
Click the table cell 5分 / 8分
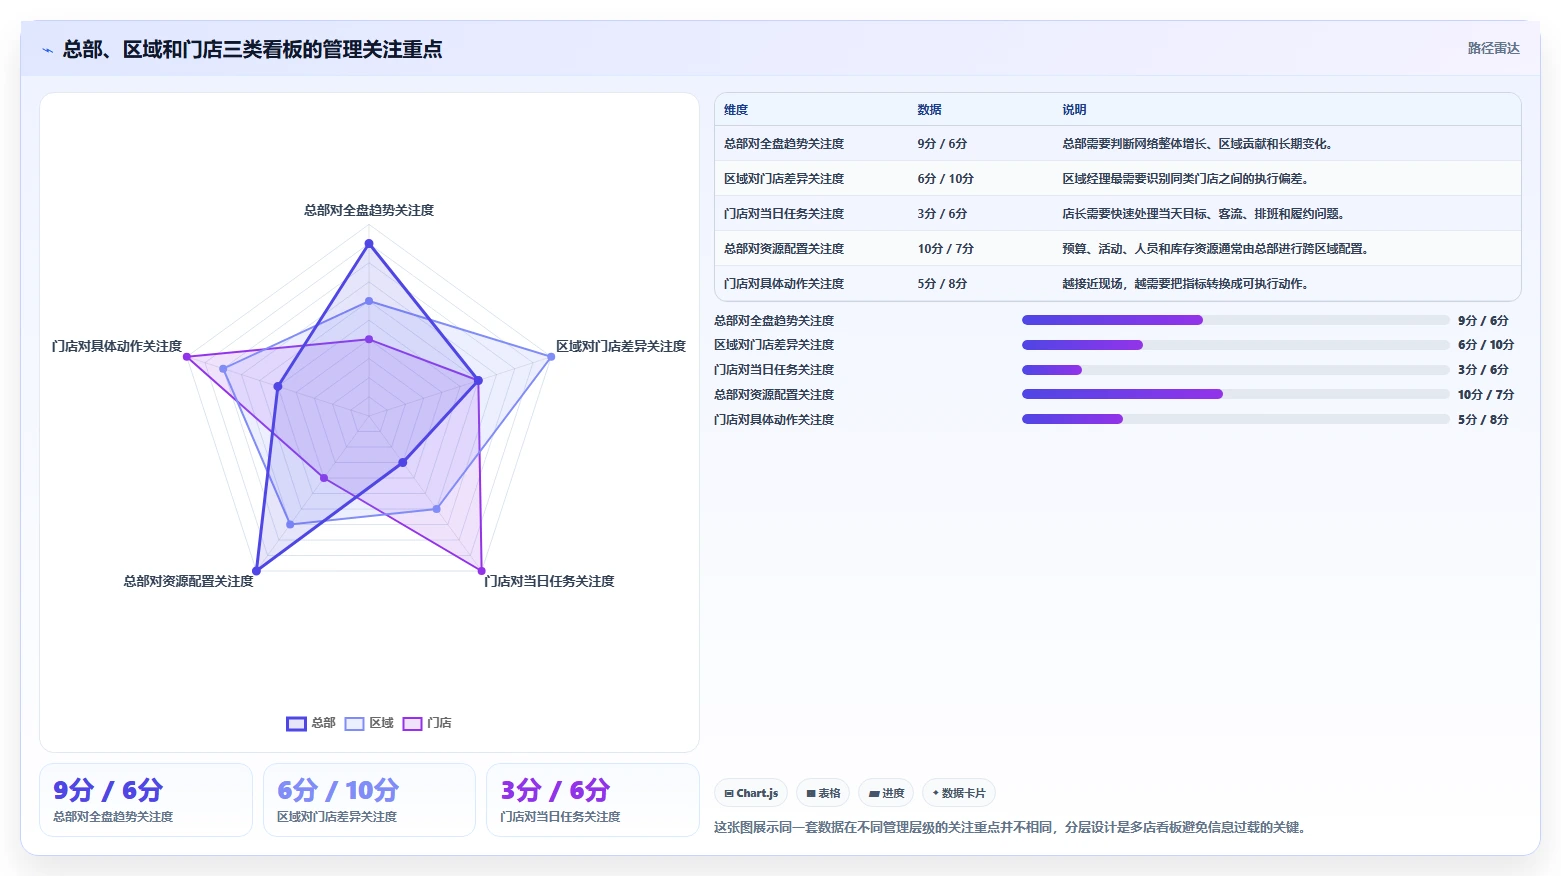tap(942, 284)
